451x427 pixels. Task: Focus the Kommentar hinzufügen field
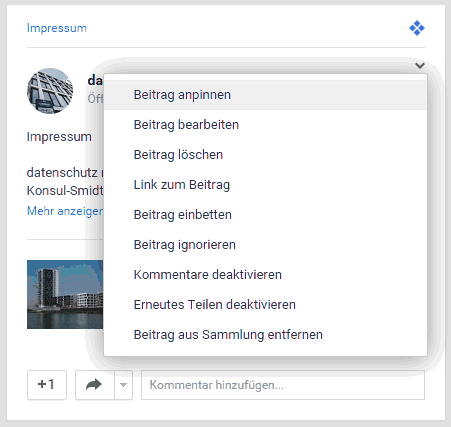(x=283, y=385)
